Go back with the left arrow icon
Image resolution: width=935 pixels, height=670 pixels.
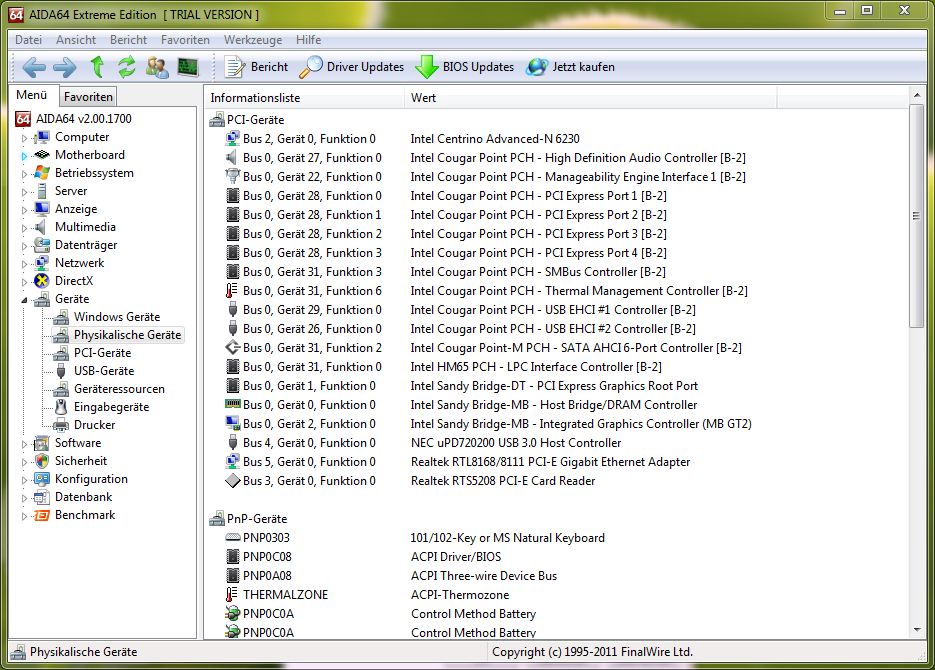point(33,67)
